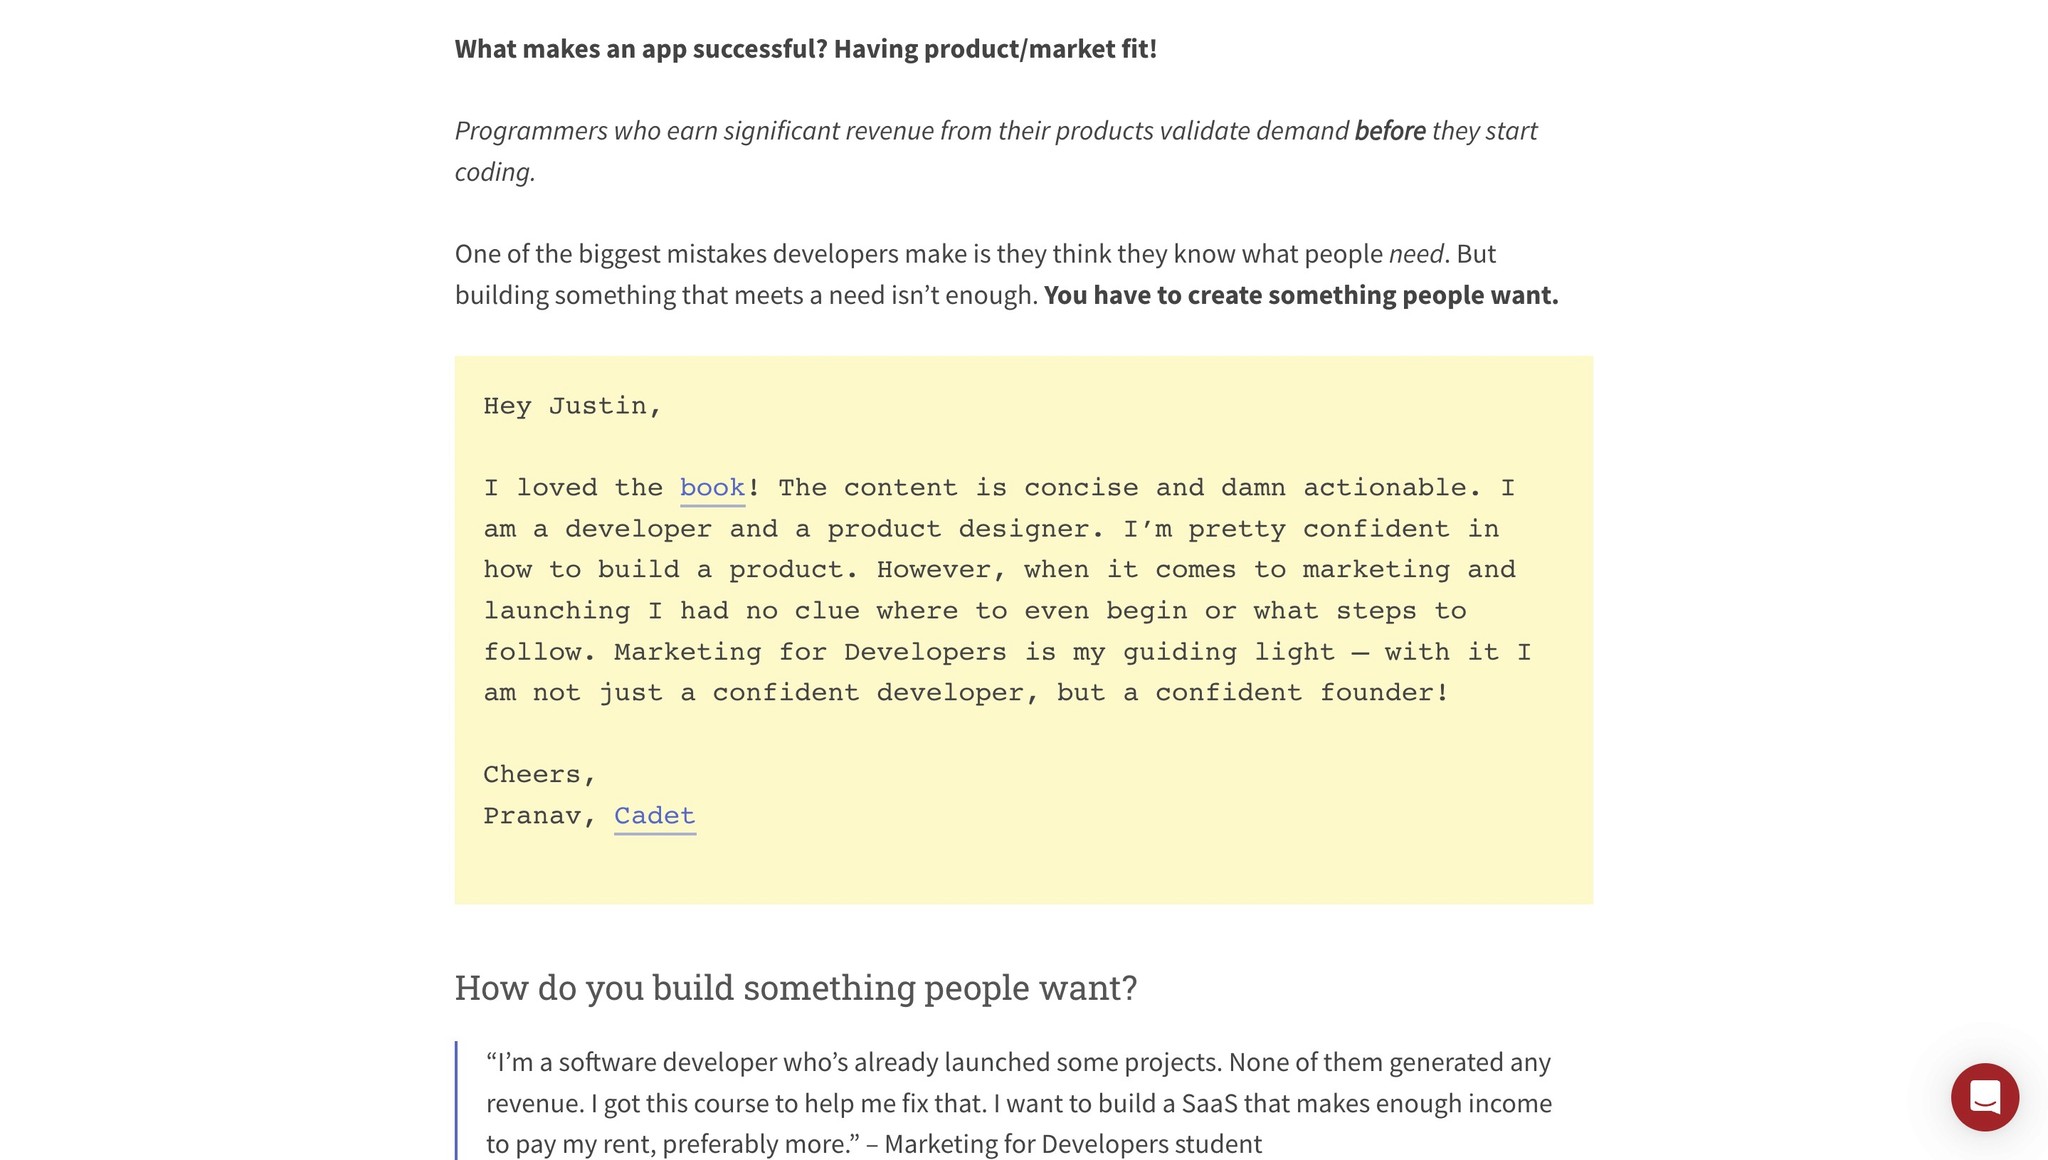The image size is (2048, 1160).
Task: Click the "Hey Justin," greeting text
Action: (x=572, y=405)
